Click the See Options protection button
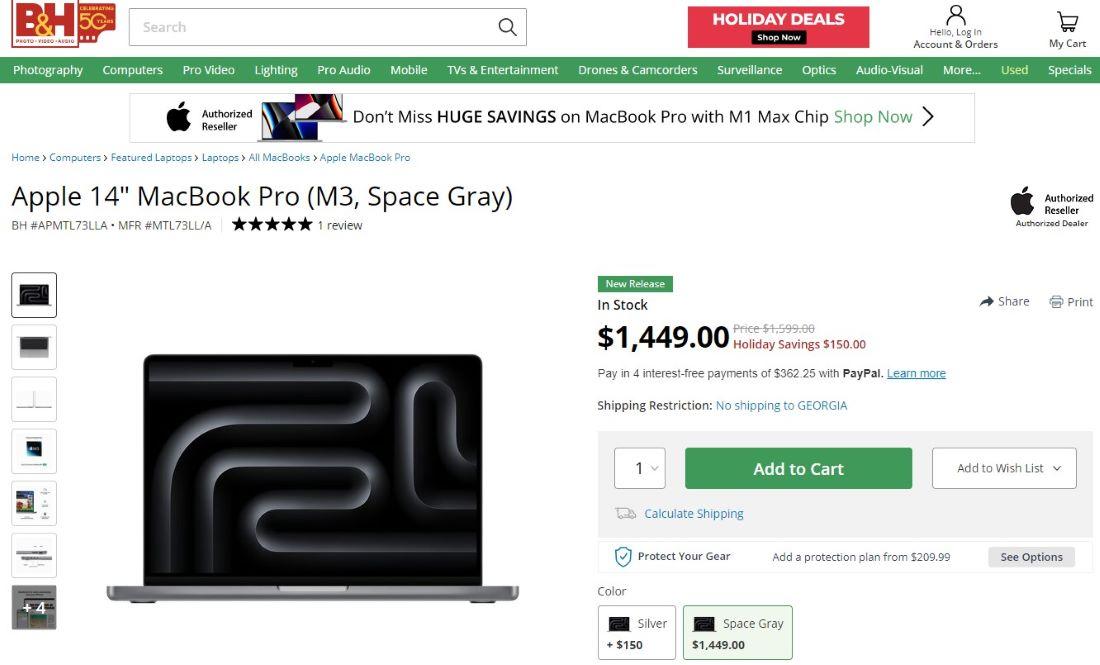The image size is (1100, 665). click(1031, 557)
